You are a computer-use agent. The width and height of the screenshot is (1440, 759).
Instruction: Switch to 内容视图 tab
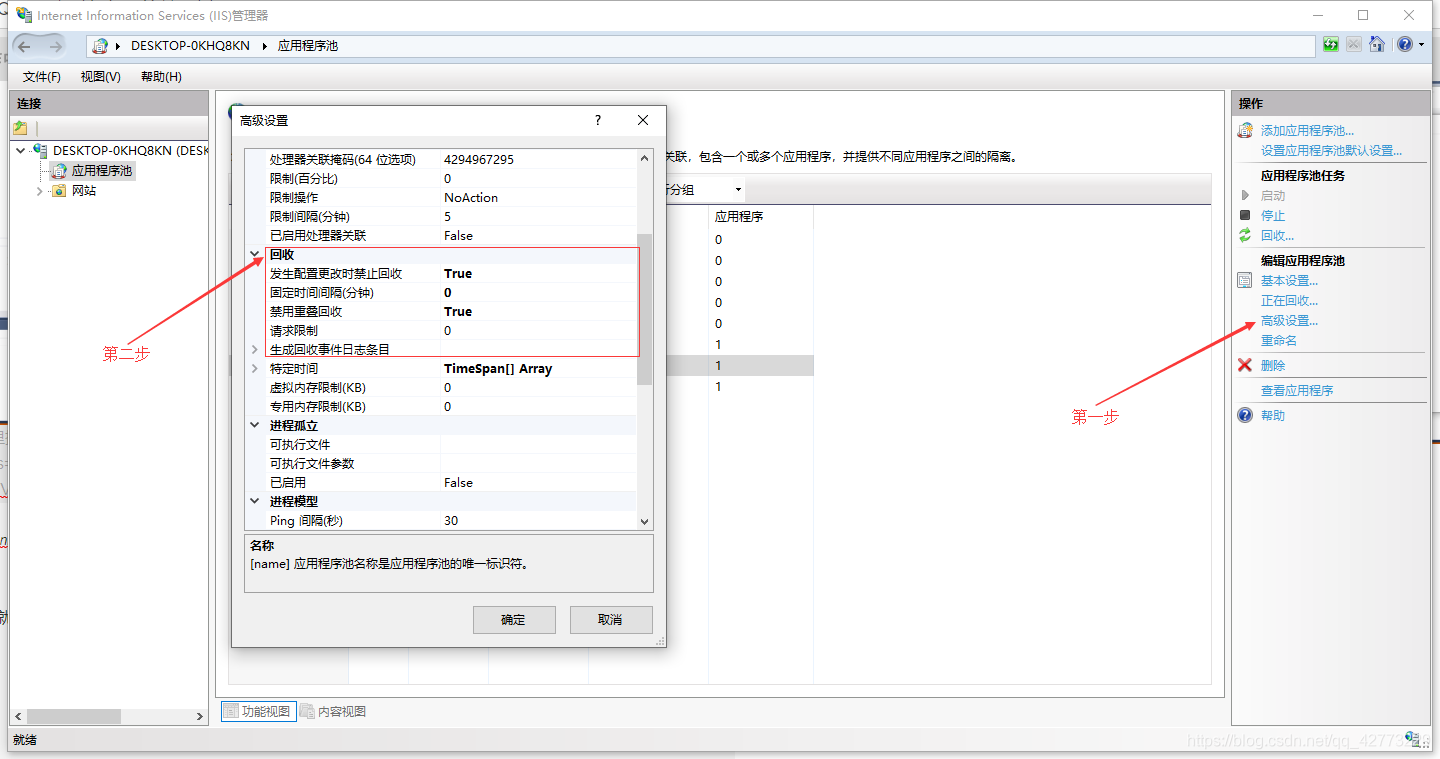coord(333,711)
